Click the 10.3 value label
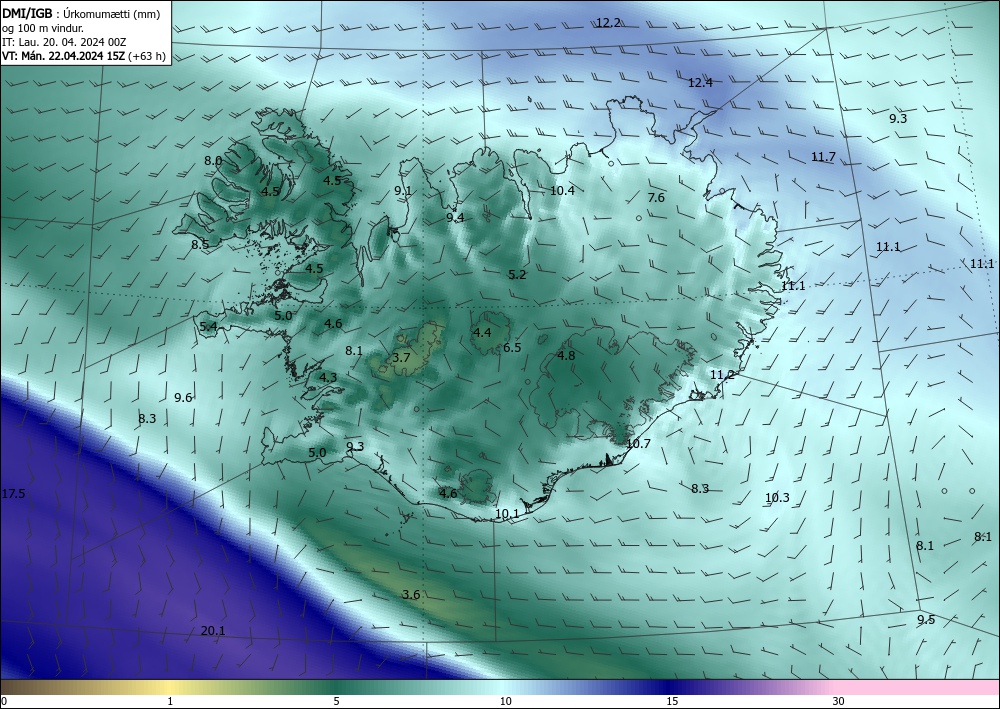The width and height of the screenshot is (1000, 709). coord(777,498)
